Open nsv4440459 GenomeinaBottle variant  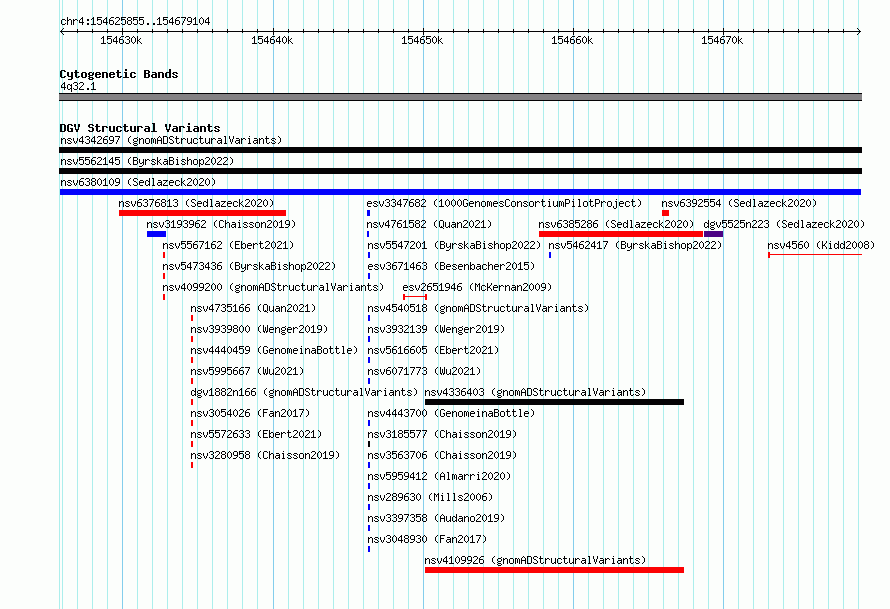click(274, 350)
